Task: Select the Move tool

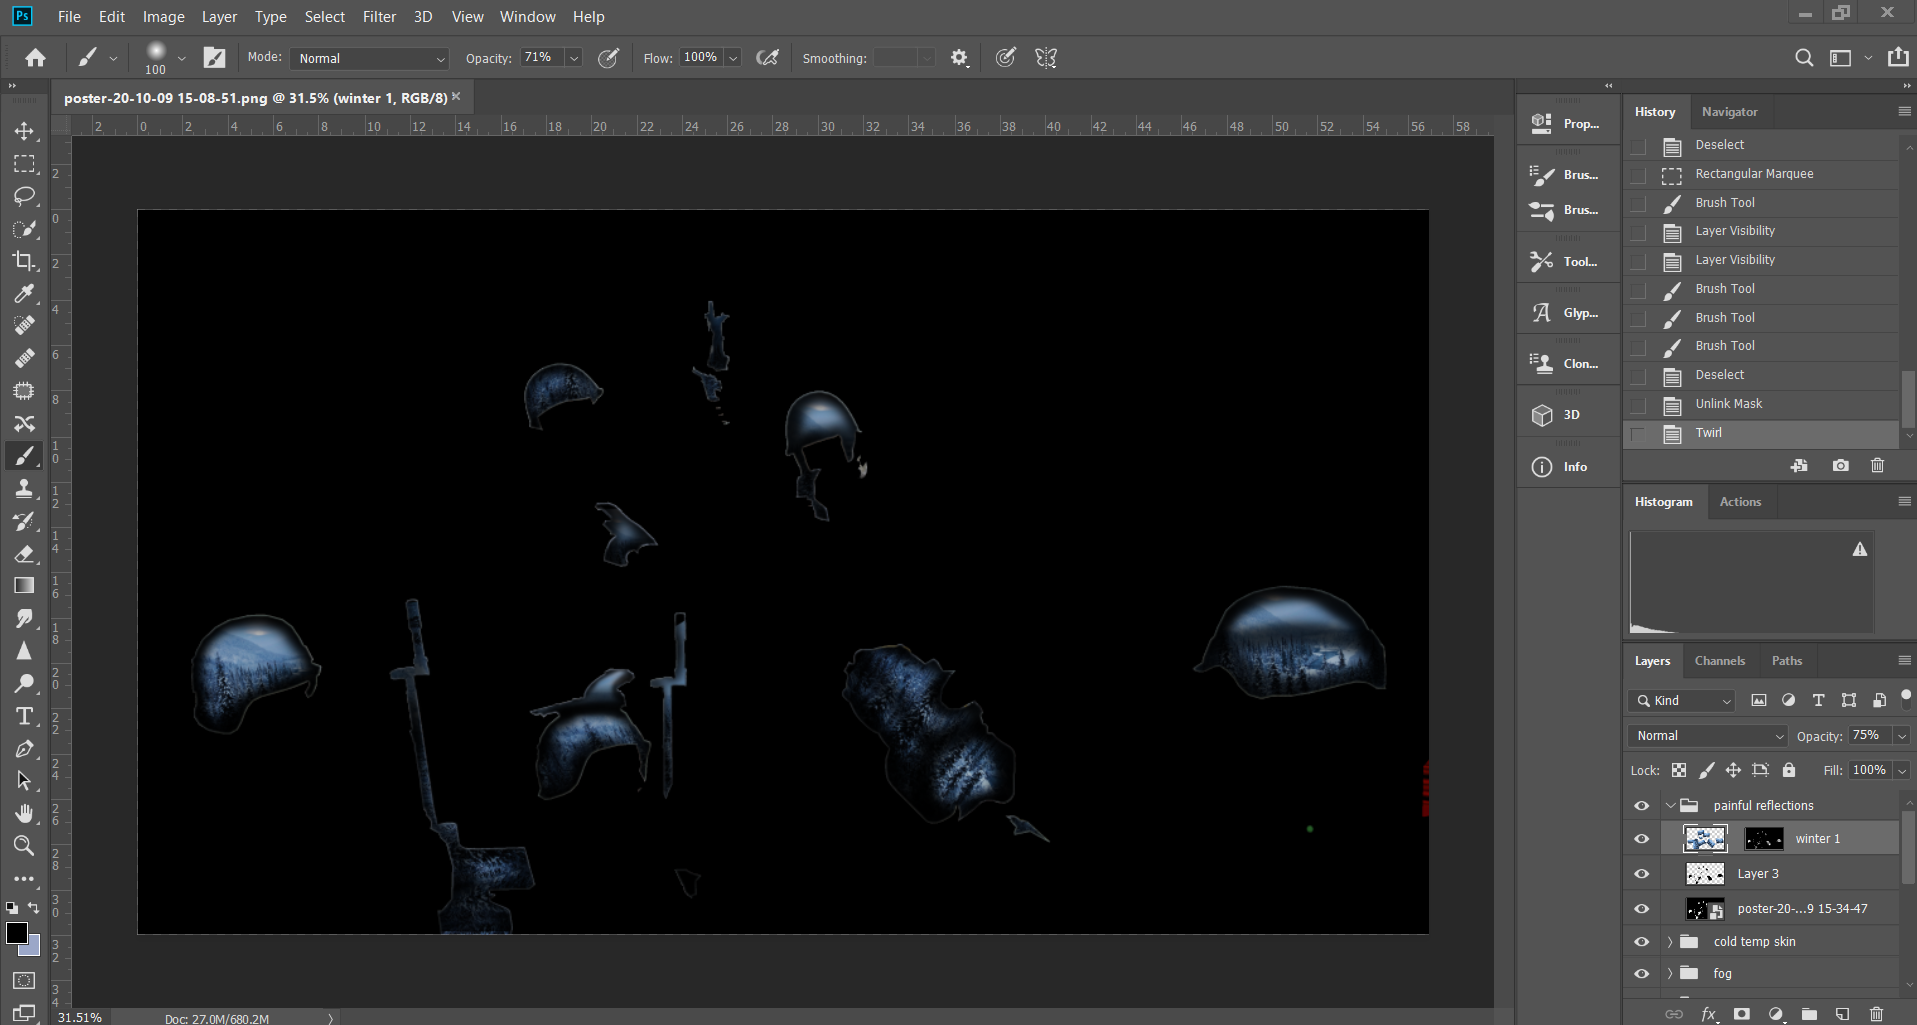Action: [24, 131]
